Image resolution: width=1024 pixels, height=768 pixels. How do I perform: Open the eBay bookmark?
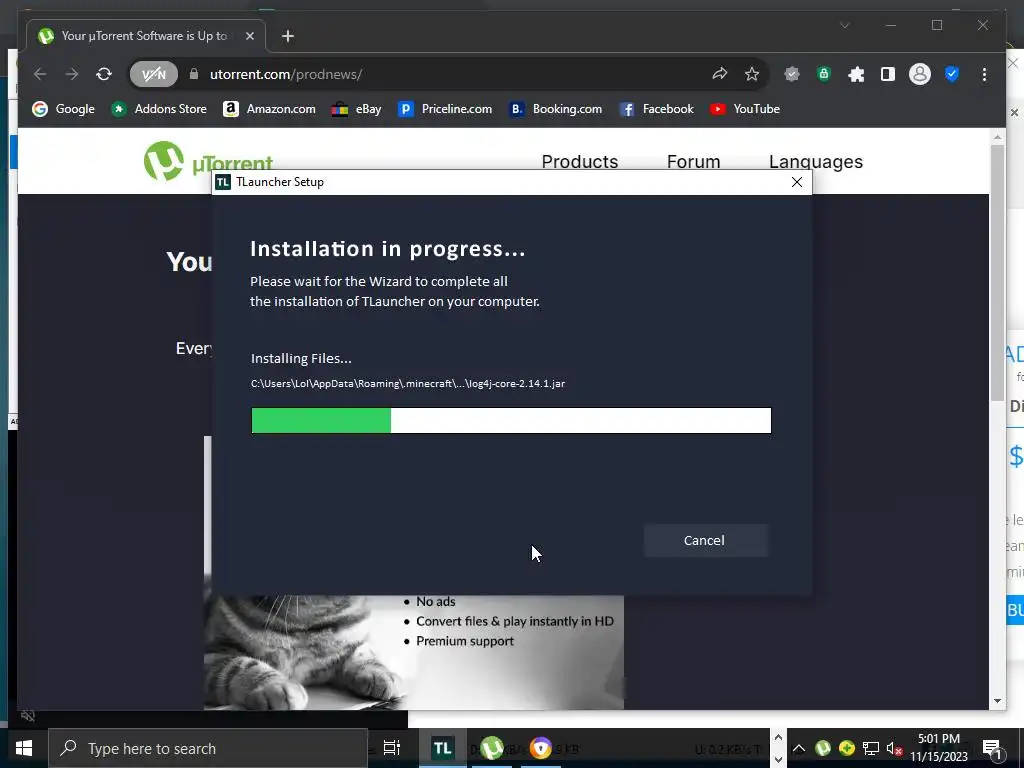(x=357, y=109)
